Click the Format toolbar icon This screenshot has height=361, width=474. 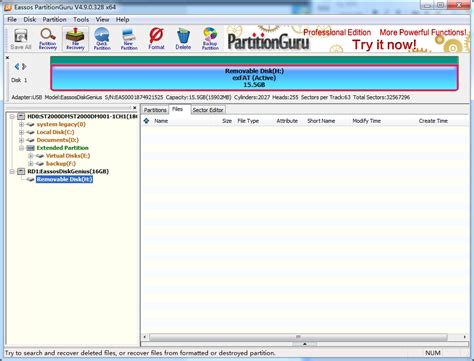[156, 39]
